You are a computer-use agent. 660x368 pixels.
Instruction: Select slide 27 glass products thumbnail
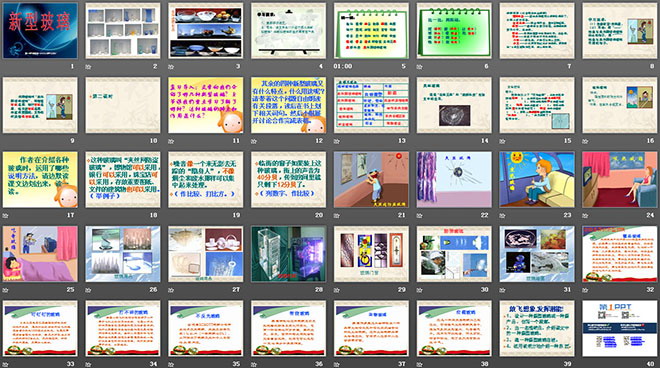[x=205, y=254]
